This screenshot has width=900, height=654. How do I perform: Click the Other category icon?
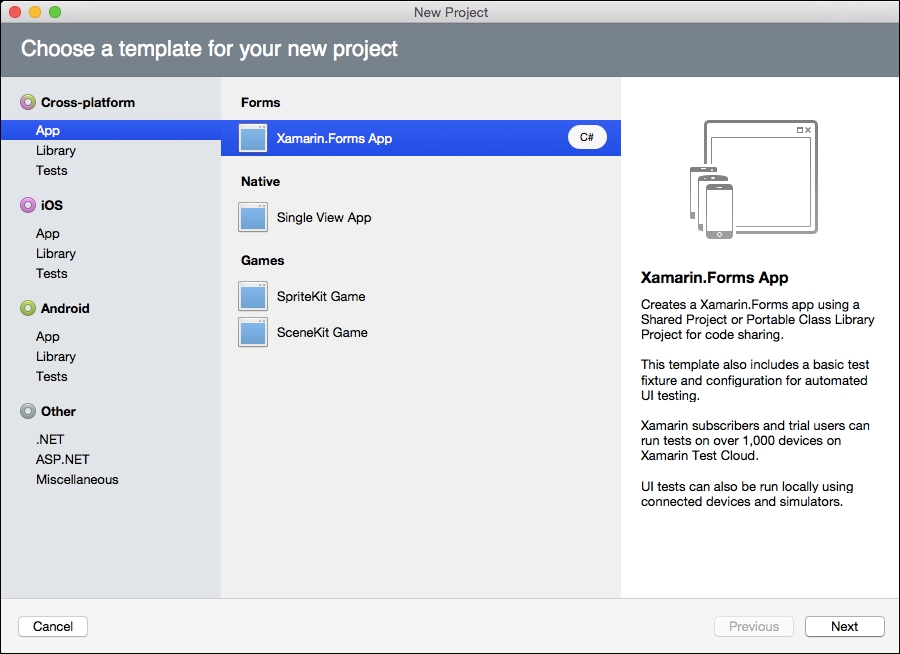[x=28, y=411]
